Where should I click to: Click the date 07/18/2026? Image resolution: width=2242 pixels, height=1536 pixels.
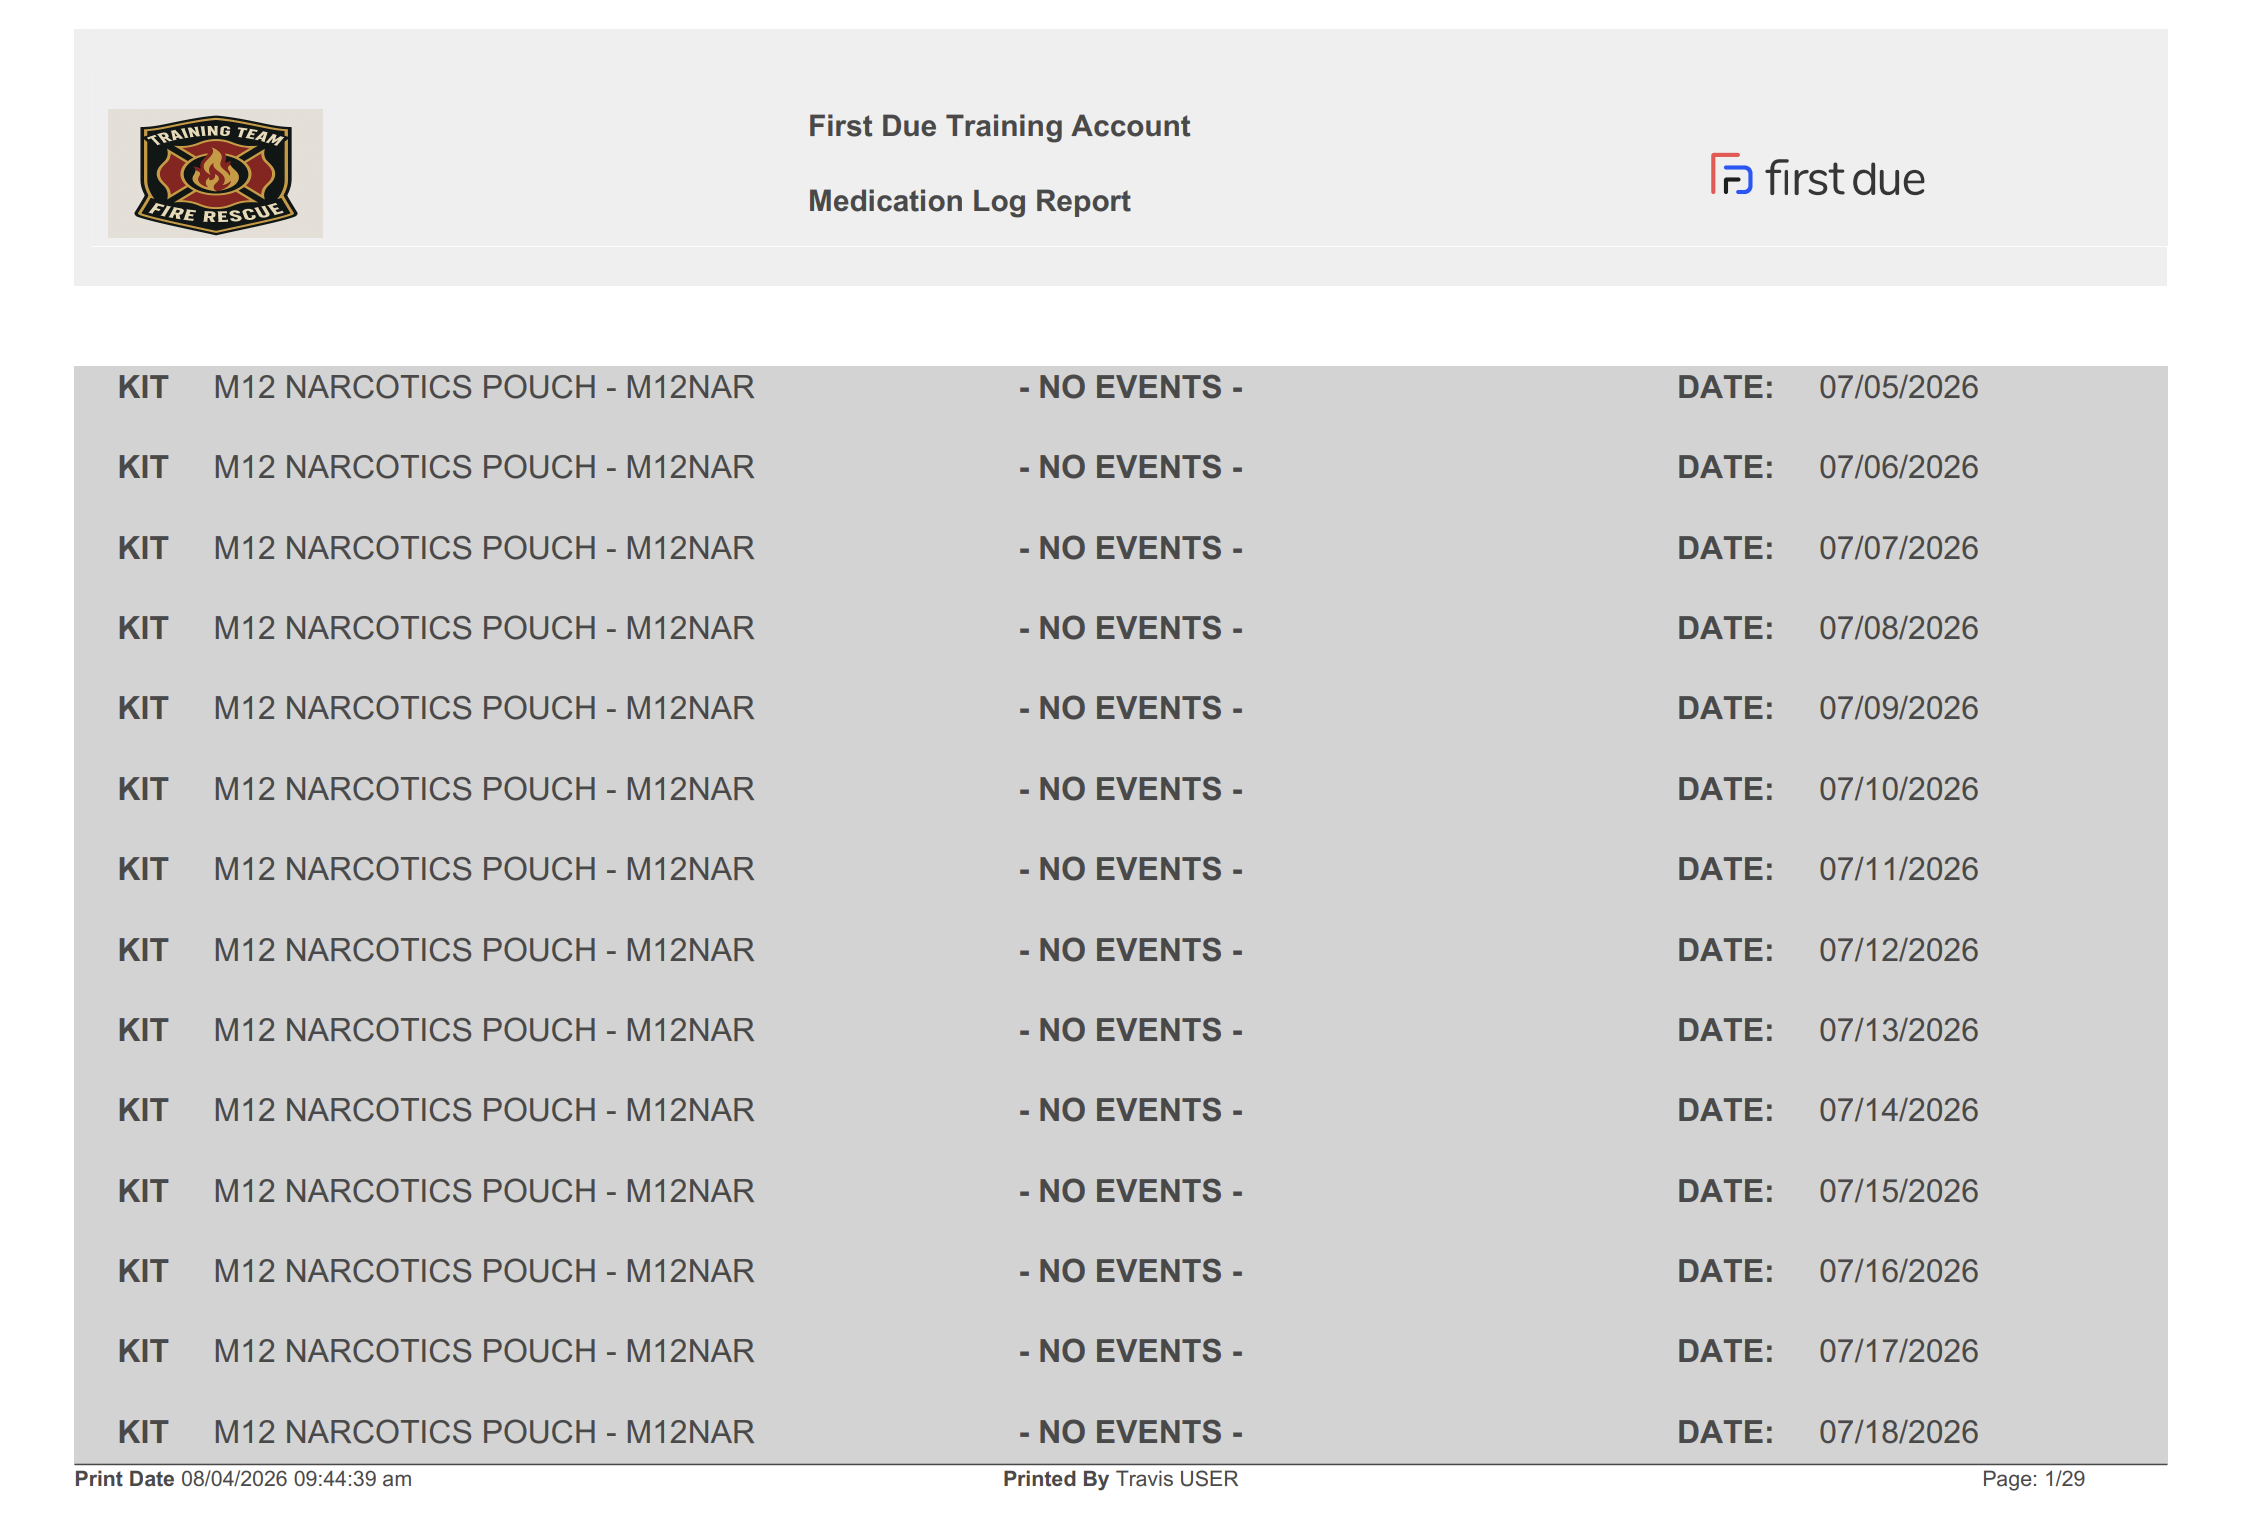[1898, 1432]
